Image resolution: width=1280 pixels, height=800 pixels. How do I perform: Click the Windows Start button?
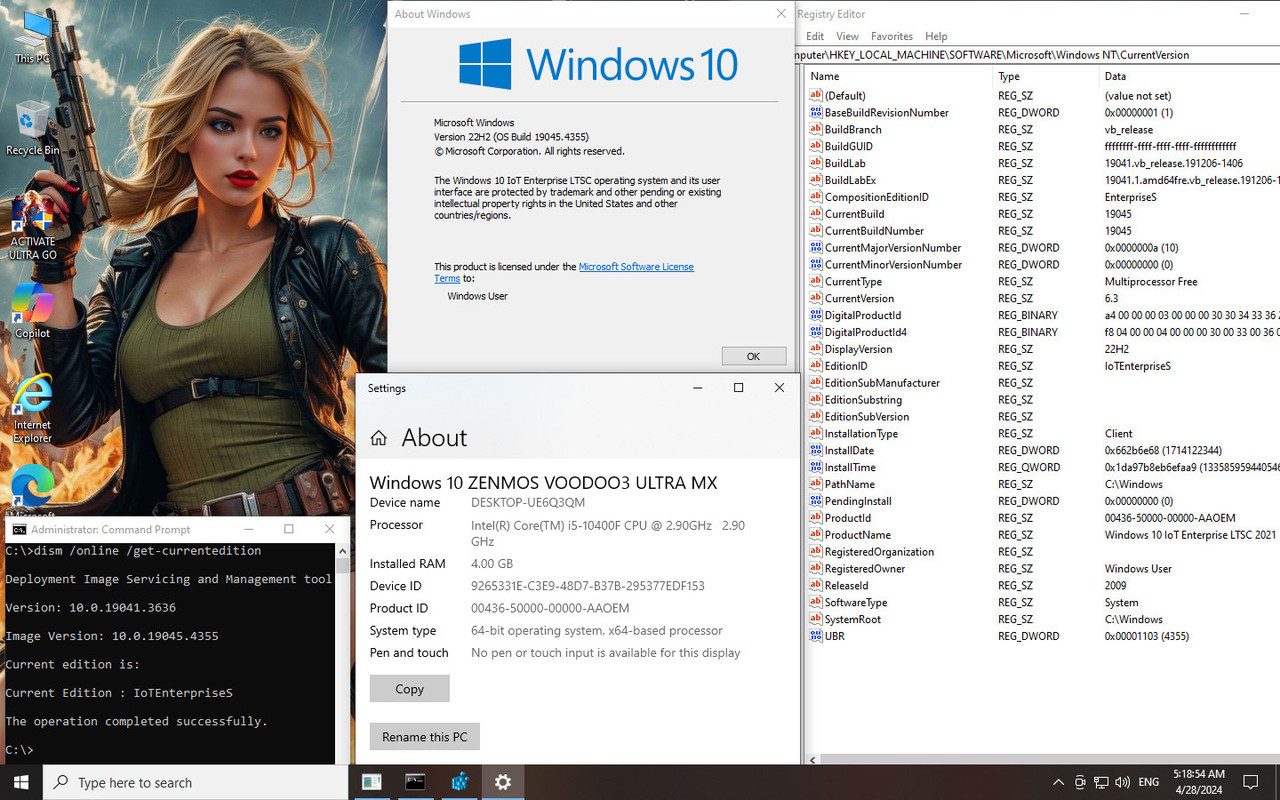point(21,782)
